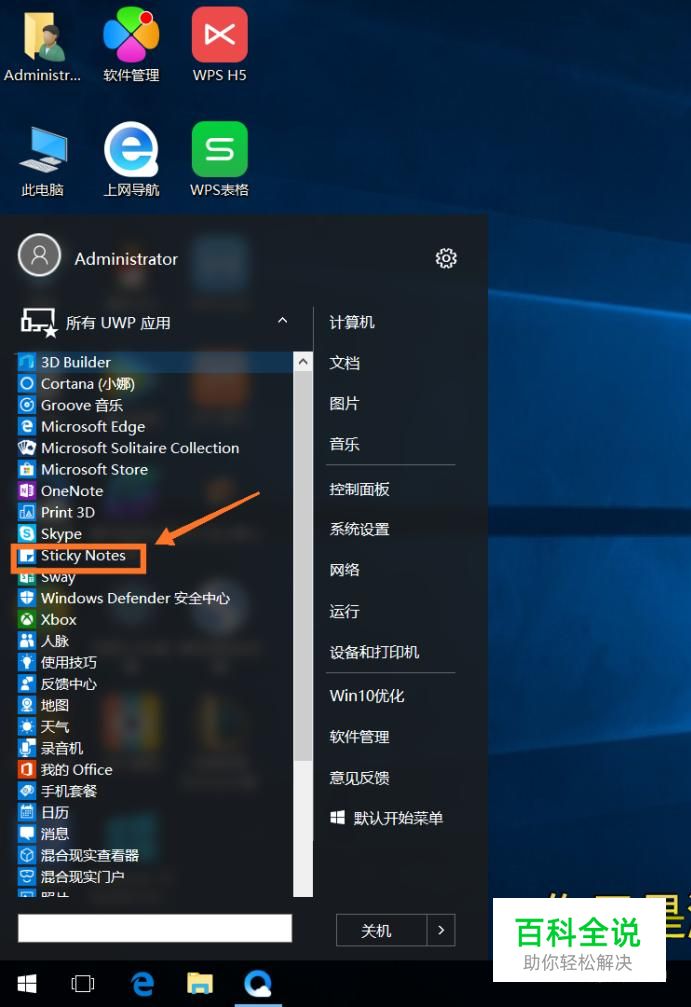
Task: Open settings with the gear icon
Action: pos(446,258)
